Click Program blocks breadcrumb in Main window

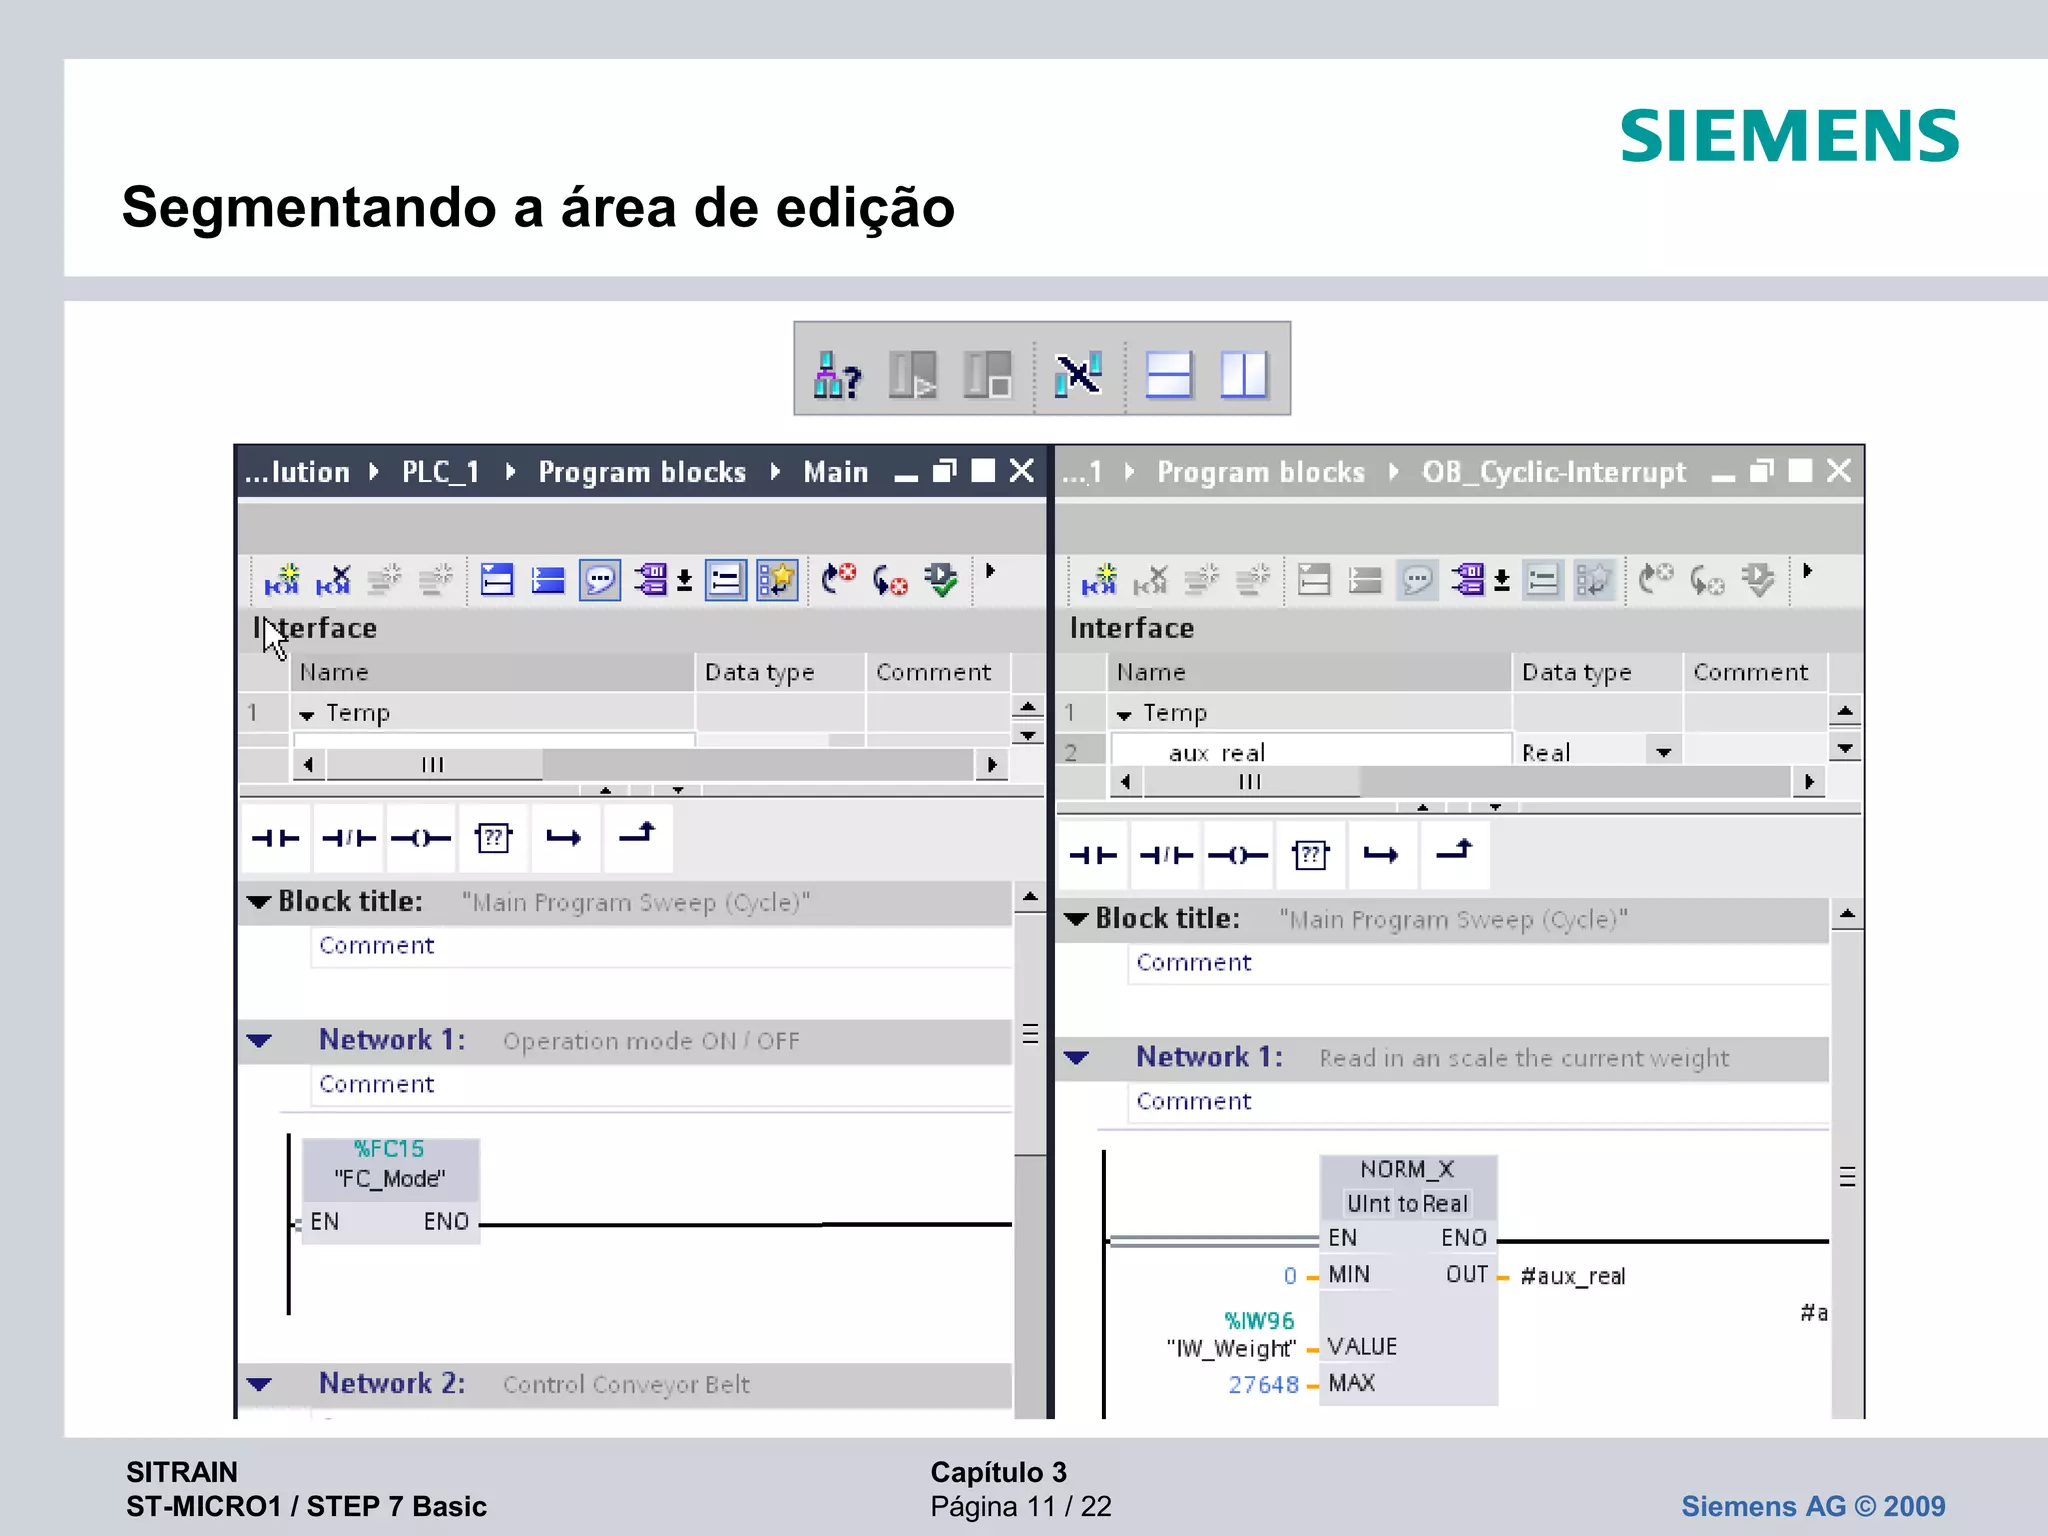click(x=642, y=472)
